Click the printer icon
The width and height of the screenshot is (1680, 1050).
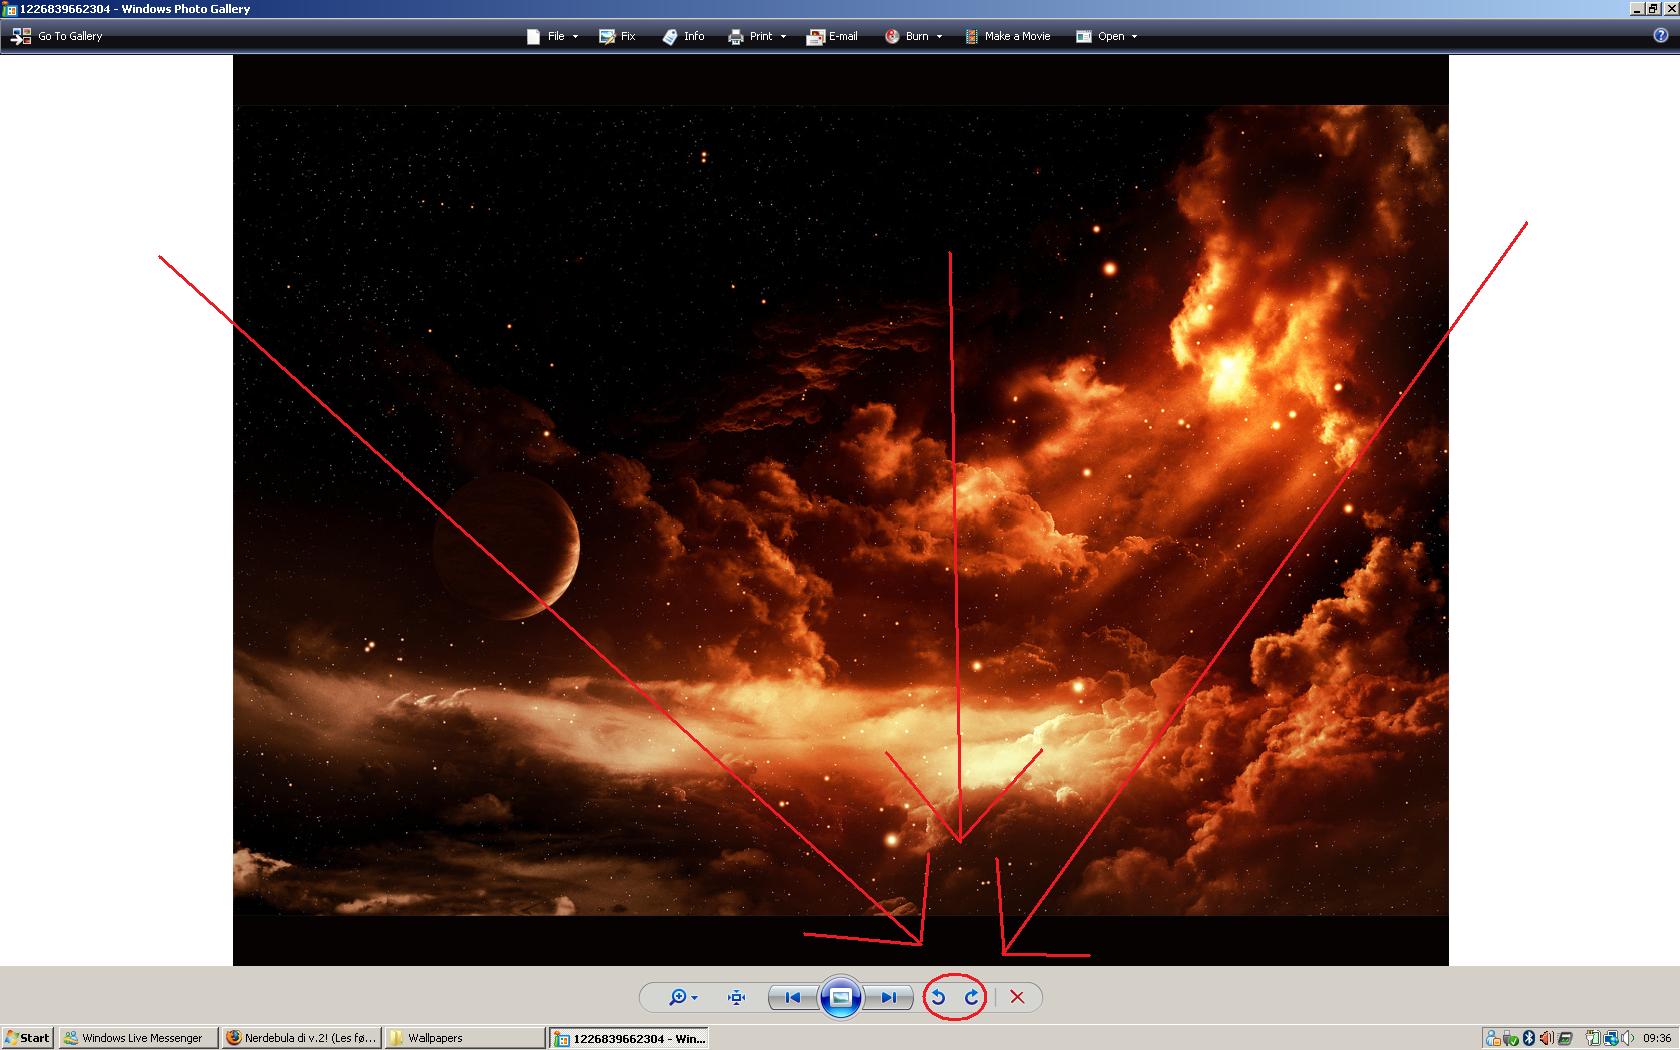click(x=736, y=37)
